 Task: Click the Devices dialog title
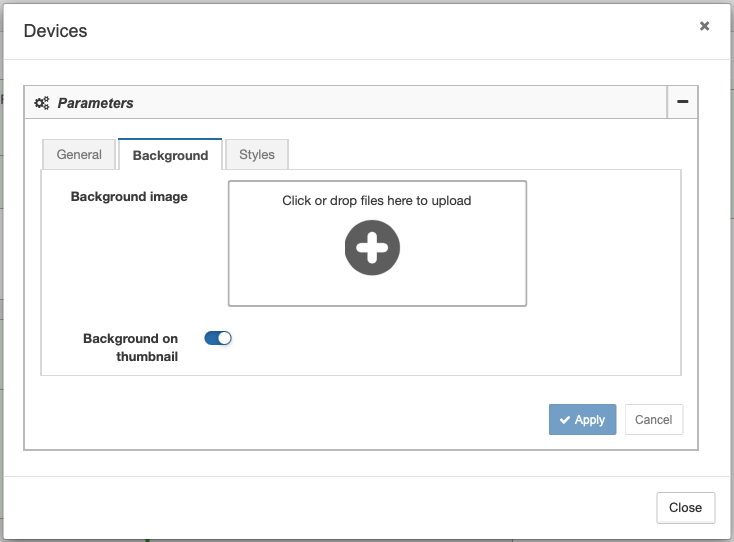[55, 31]
